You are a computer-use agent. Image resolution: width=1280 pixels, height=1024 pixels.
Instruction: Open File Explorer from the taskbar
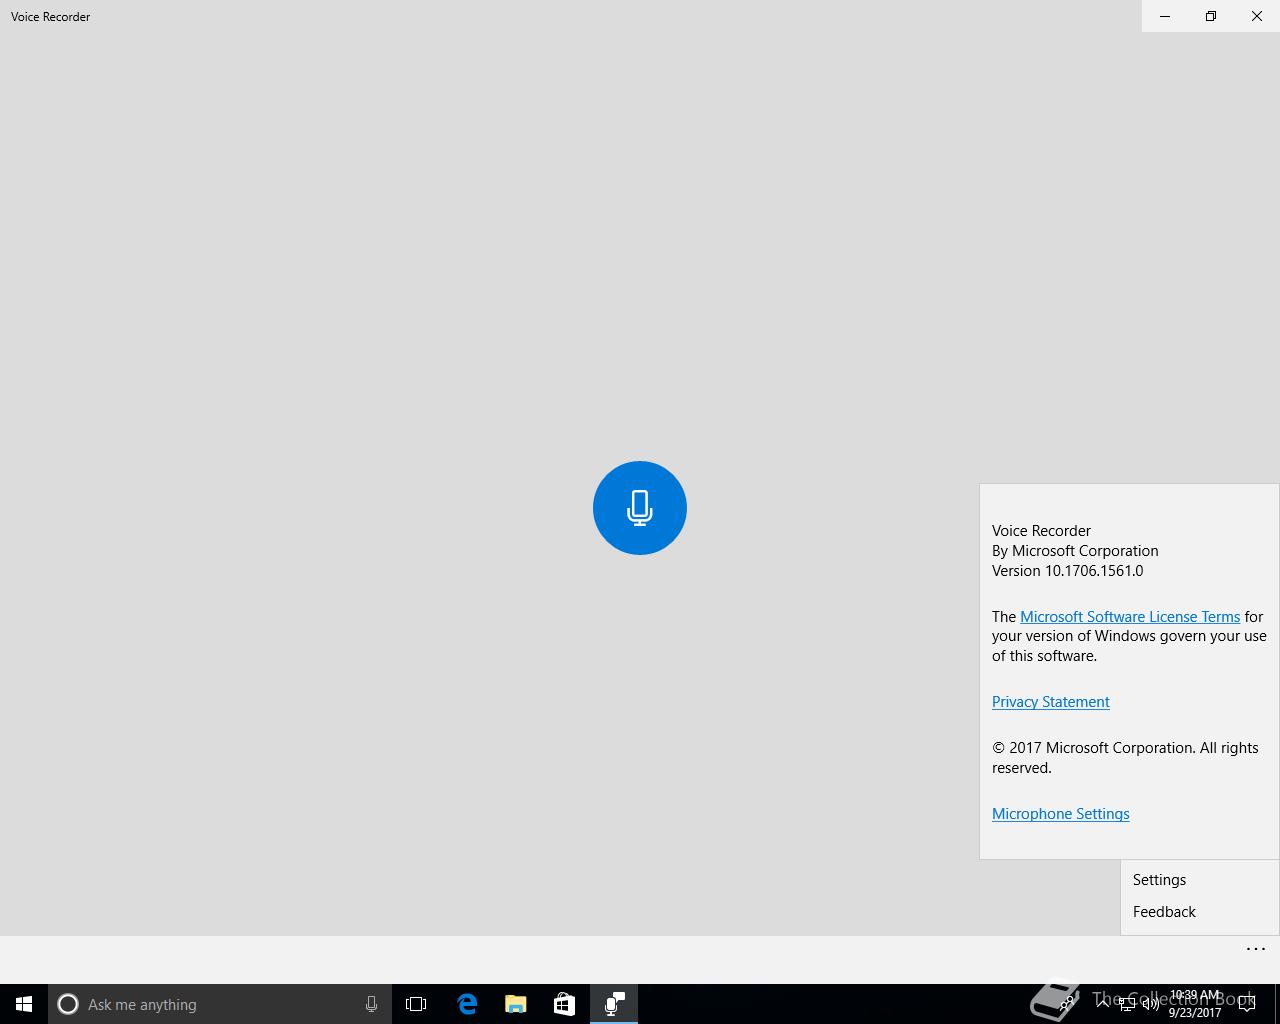tap(515, 1004)
